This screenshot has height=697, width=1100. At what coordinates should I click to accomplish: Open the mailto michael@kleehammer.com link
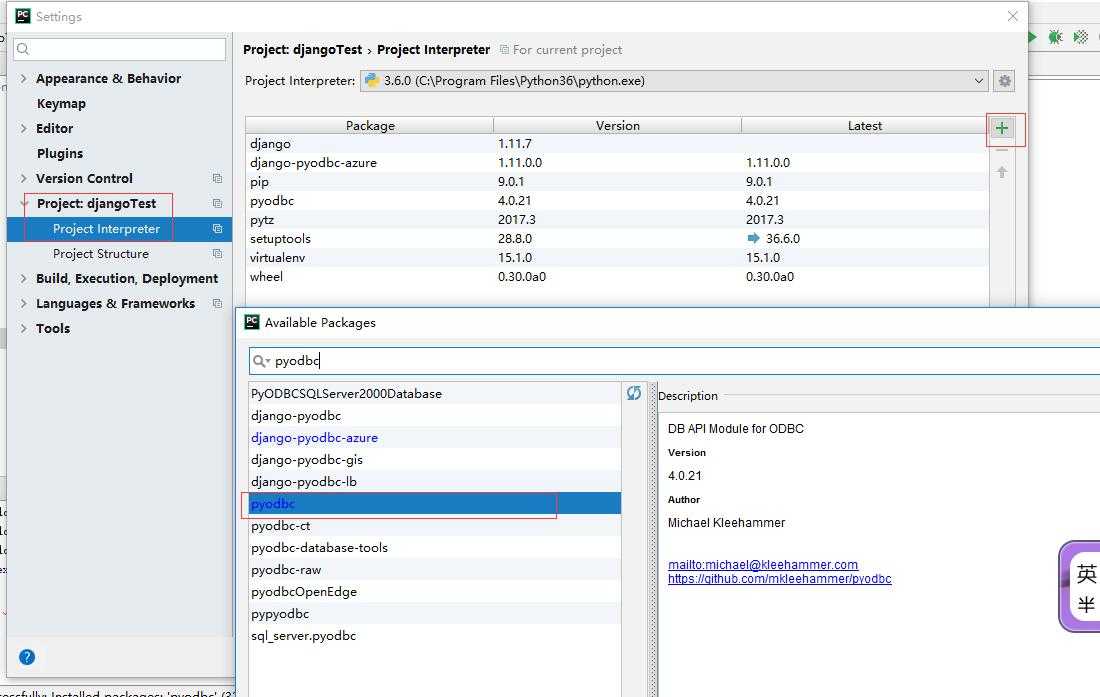coord(763,564)
